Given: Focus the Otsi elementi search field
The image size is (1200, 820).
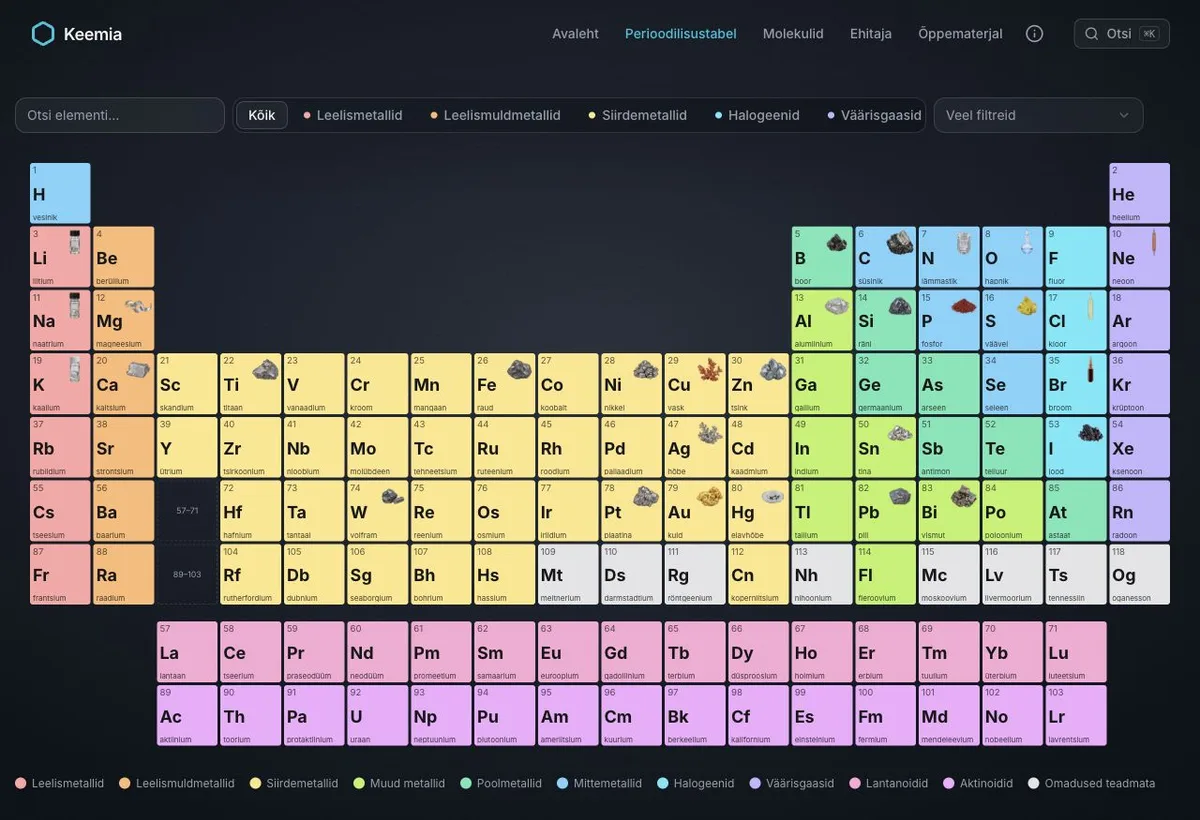Looking at the screenshot, I should tap(120, 115).
